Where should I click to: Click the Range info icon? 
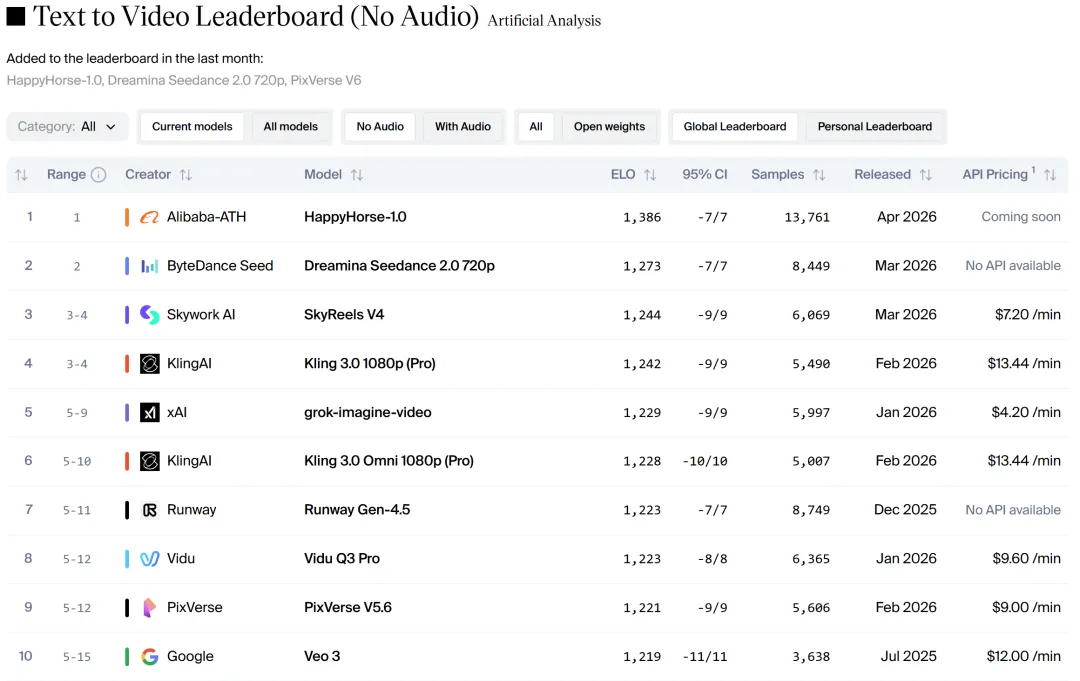98,175
